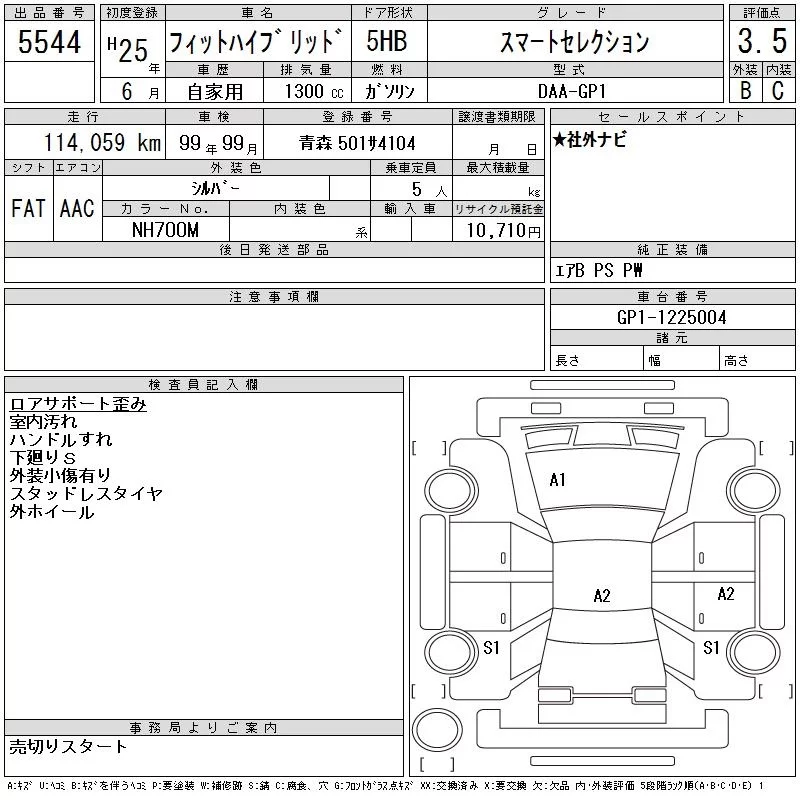Check the empty bracket box at diagram's upper-left

[x=430, y=447]
